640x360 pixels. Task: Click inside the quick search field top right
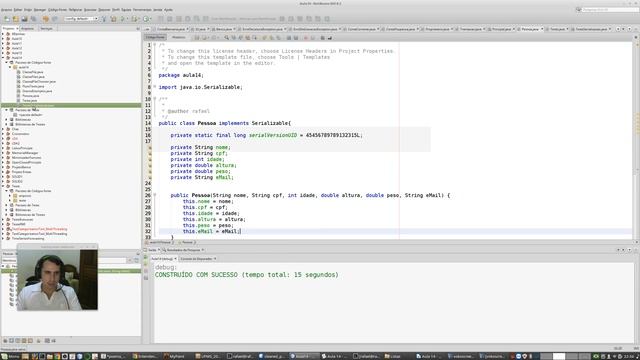[x=609, y=9]
